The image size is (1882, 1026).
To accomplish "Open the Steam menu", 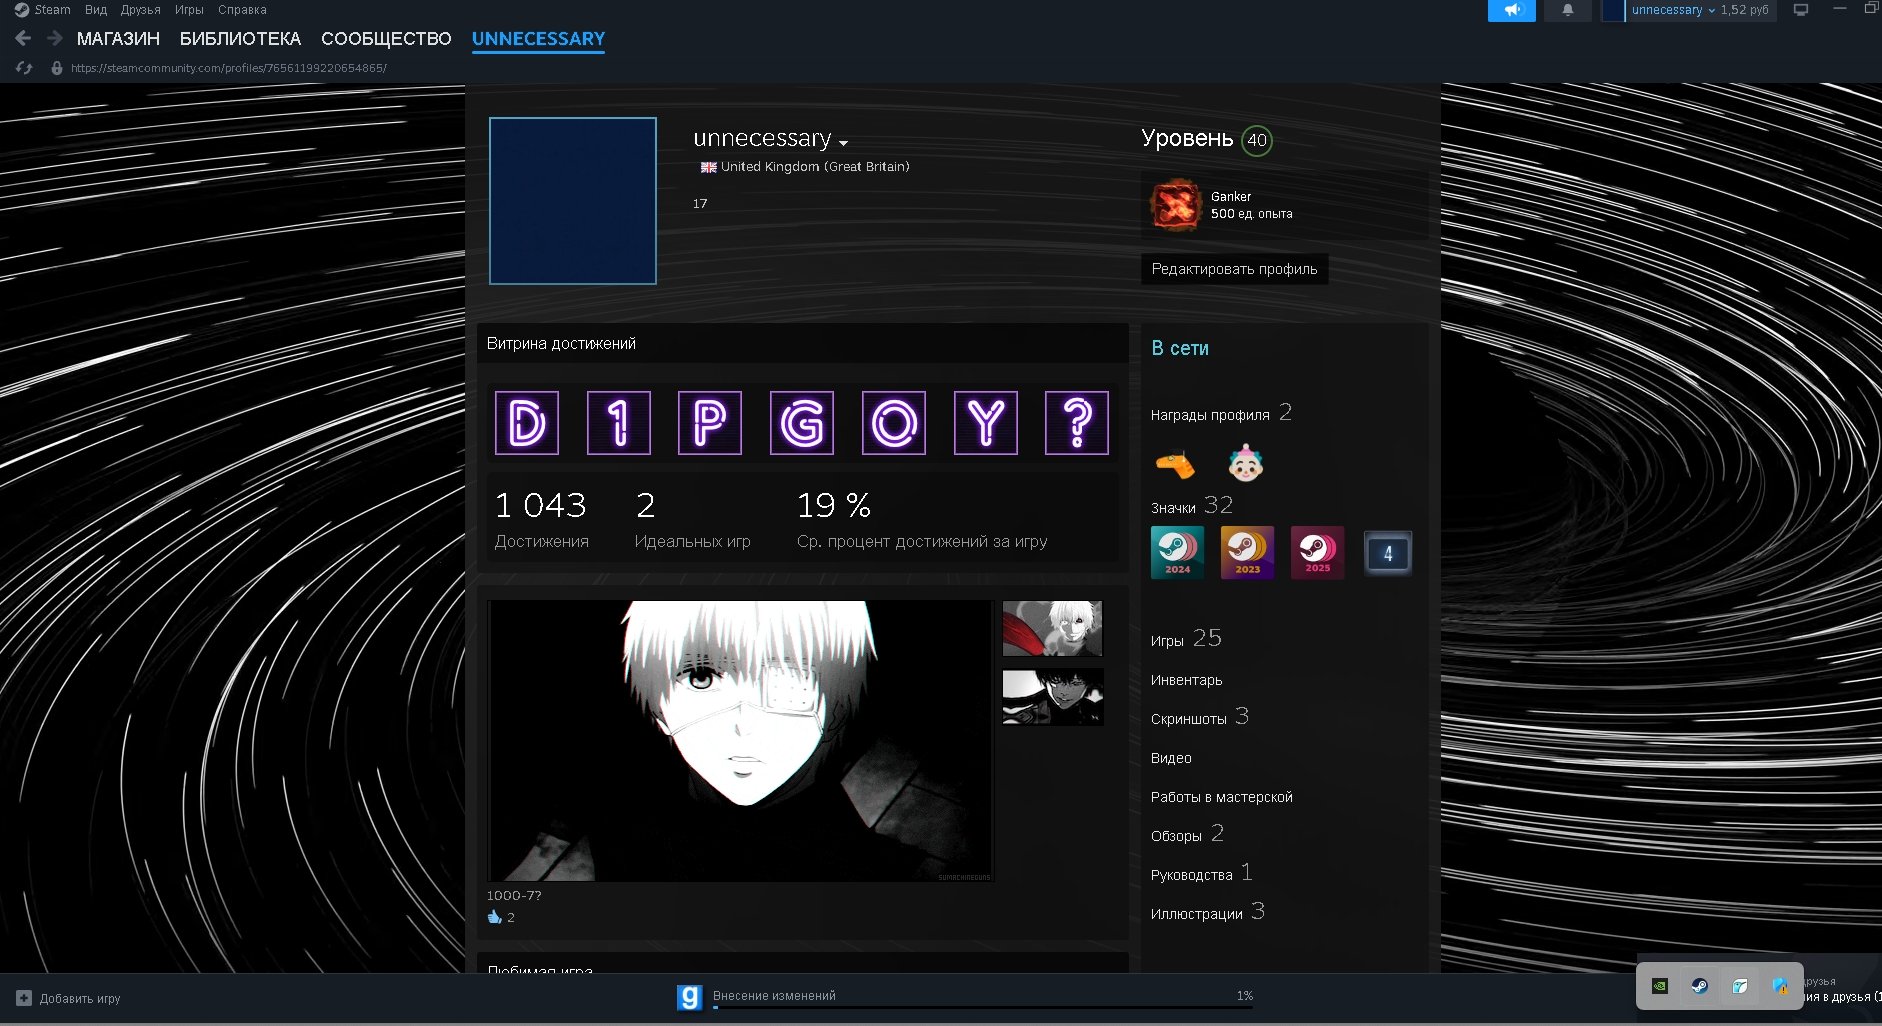I will 52,10.
